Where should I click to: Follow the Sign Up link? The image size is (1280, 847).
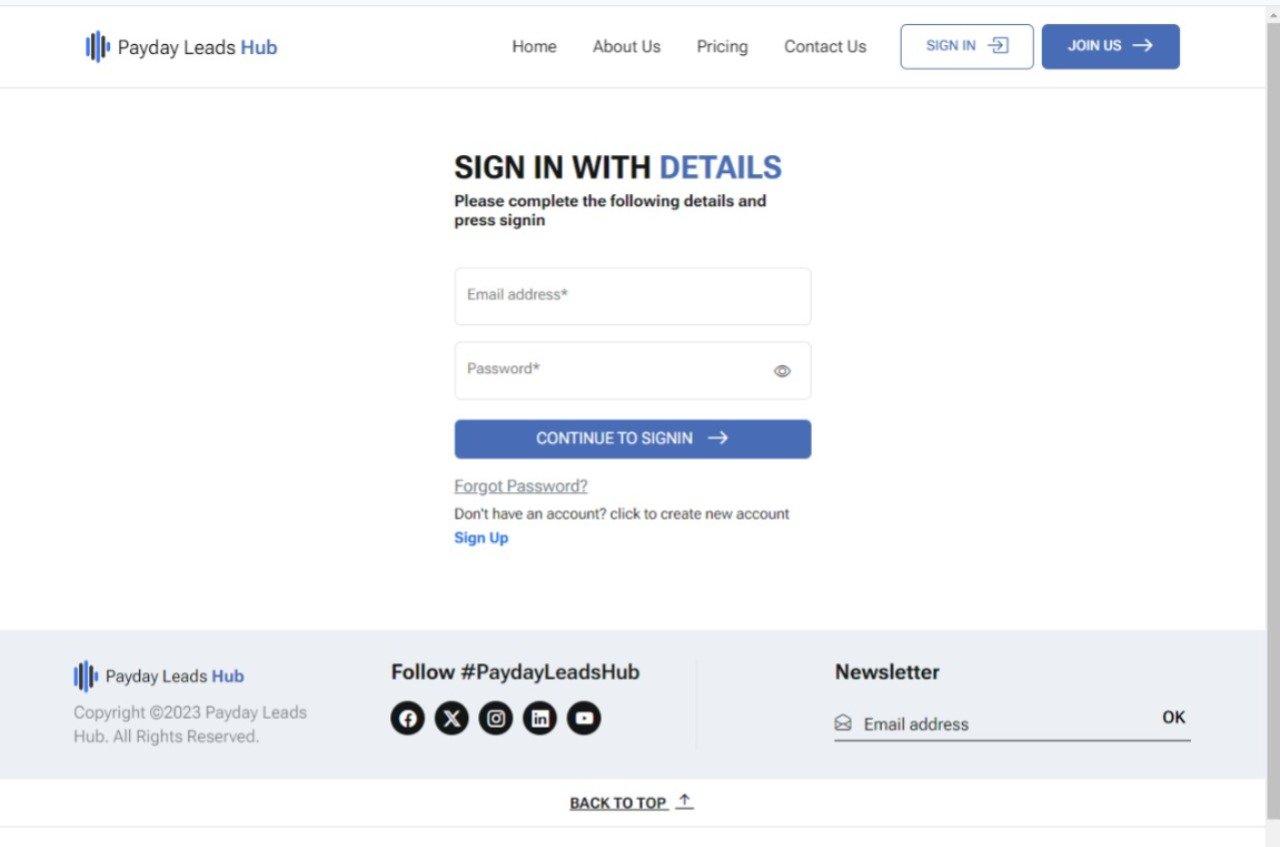481,538
